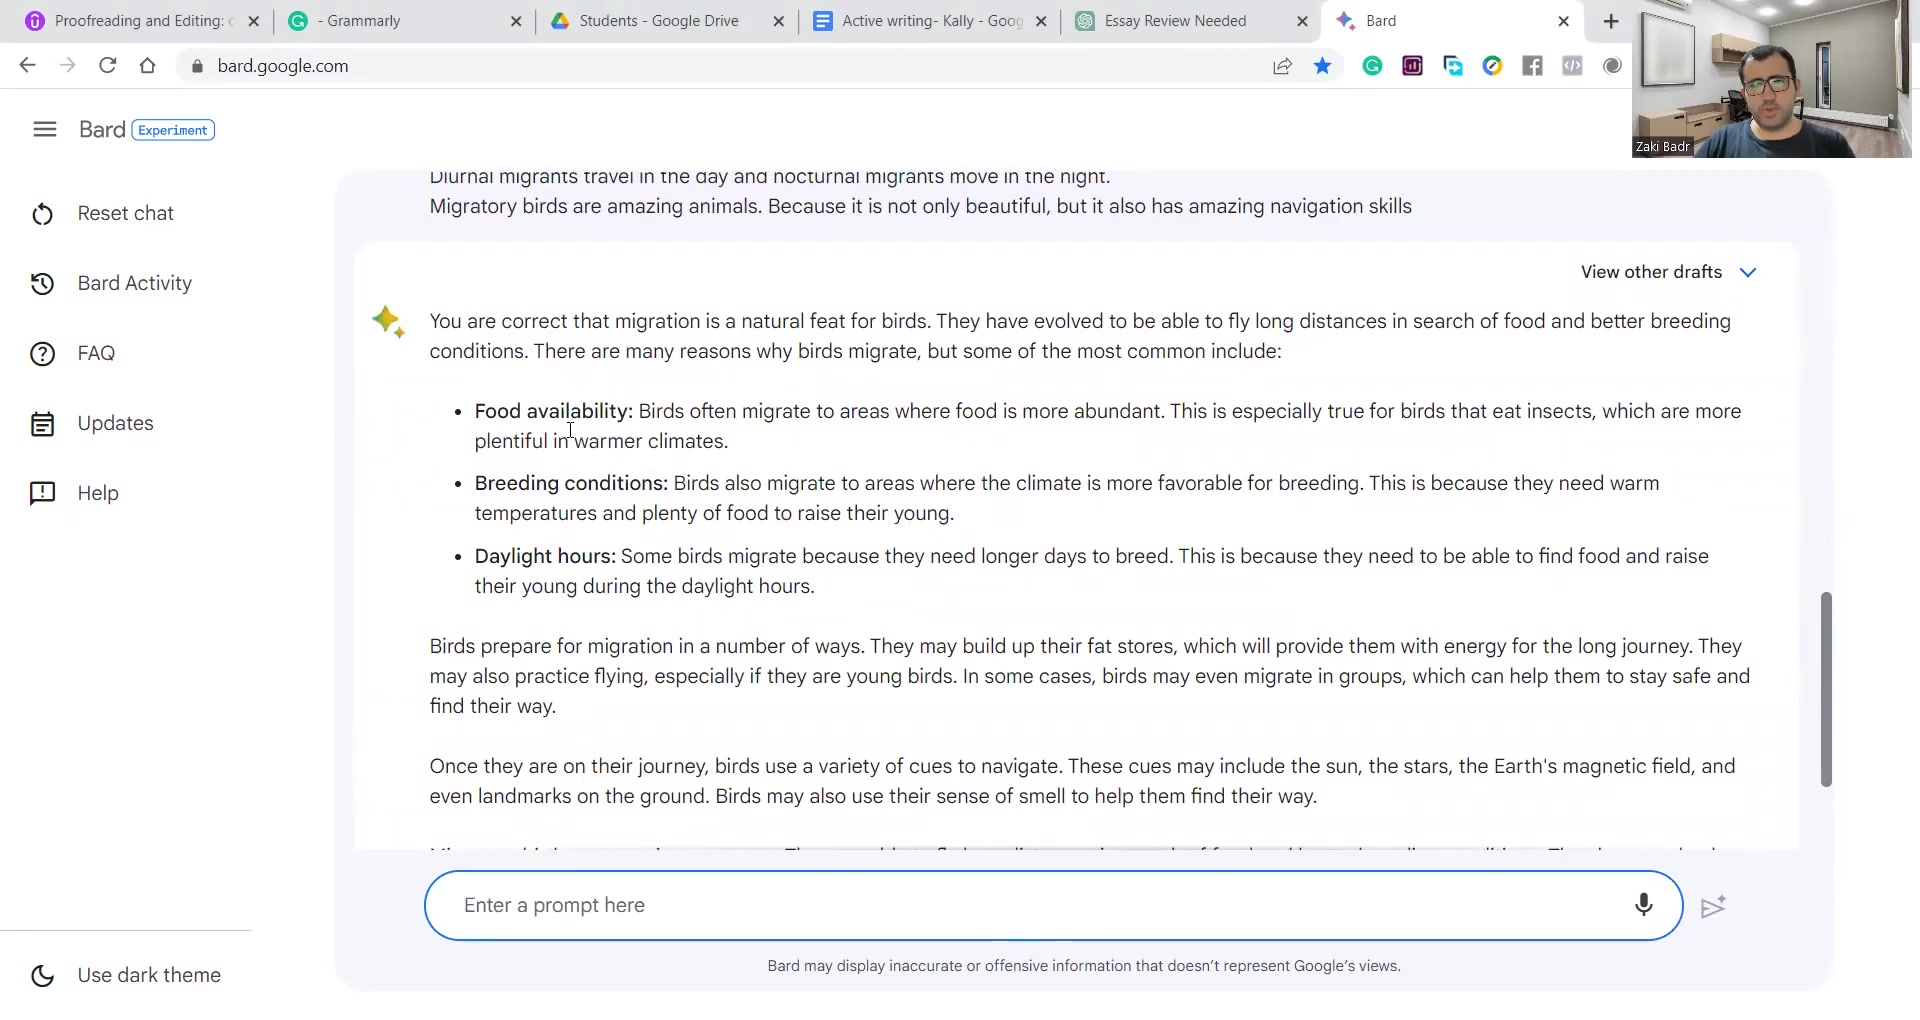The image size is (1920, 1020).
Task: Open the gray circular extension icon
Action: 1612,66
